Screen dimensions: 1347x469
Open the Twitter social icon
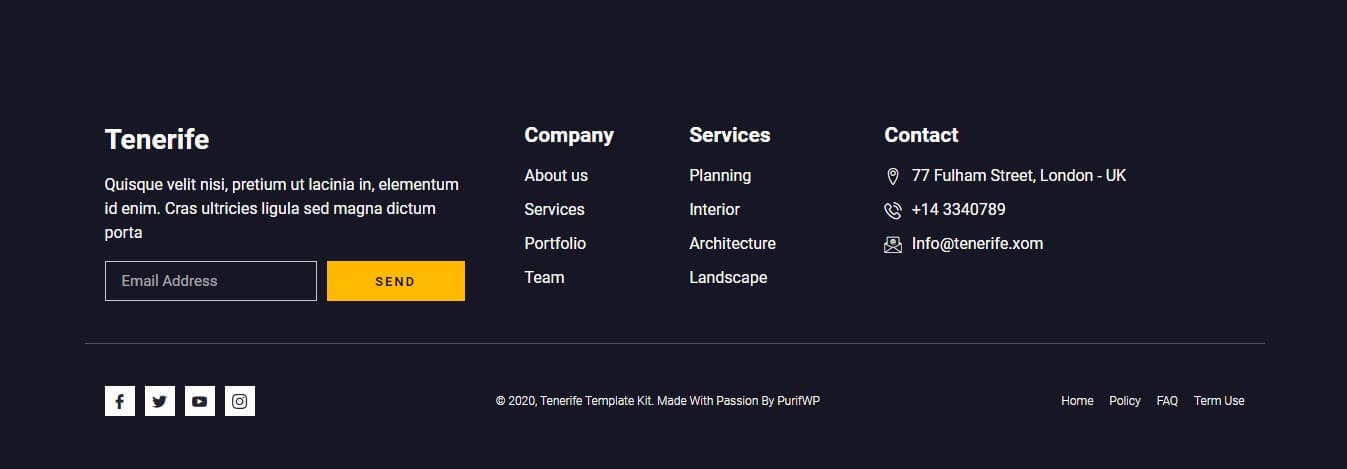[160, 401]
